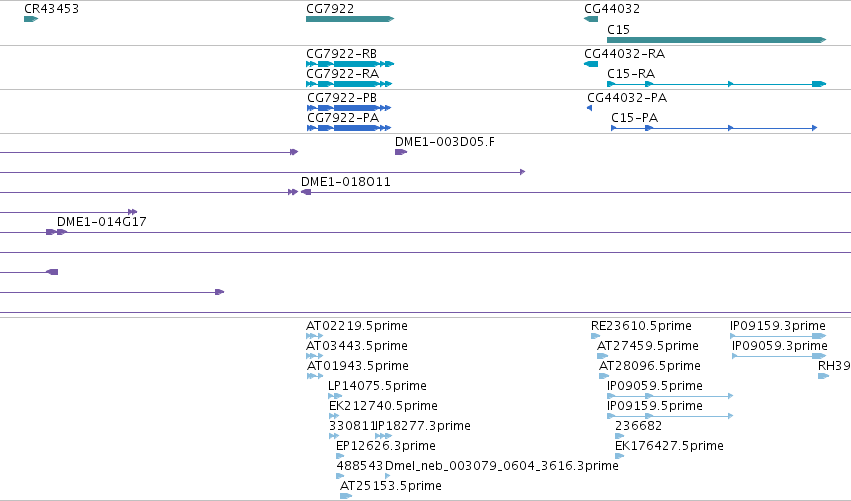Click the C15-RA transcript label

tap(631, 74)
